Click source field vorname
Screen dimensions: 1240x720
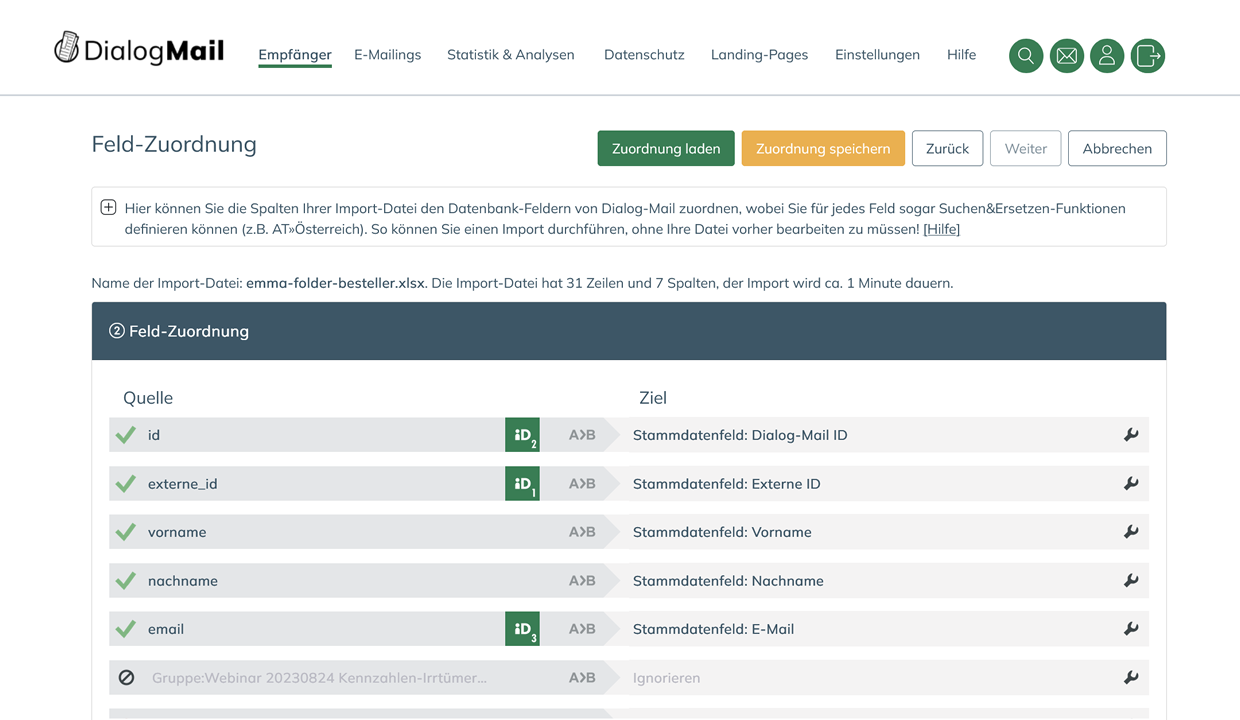tap(177, 532)
